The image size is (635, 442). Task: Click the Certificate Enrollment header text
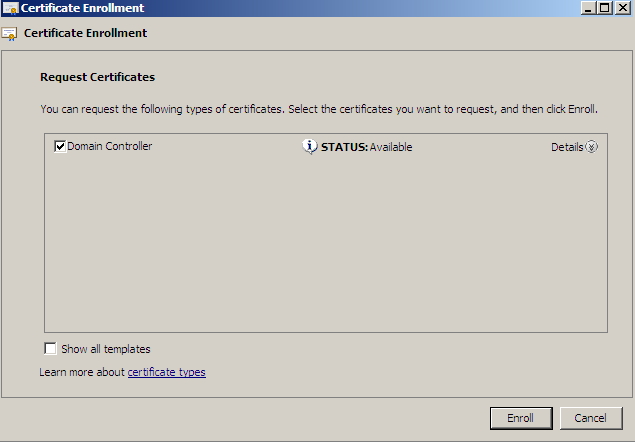(x=85, y=33)
